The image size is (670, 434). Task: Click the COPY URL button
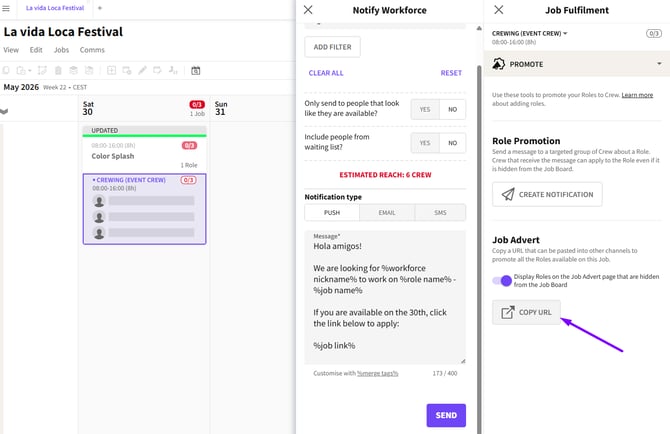pos(526,312)
